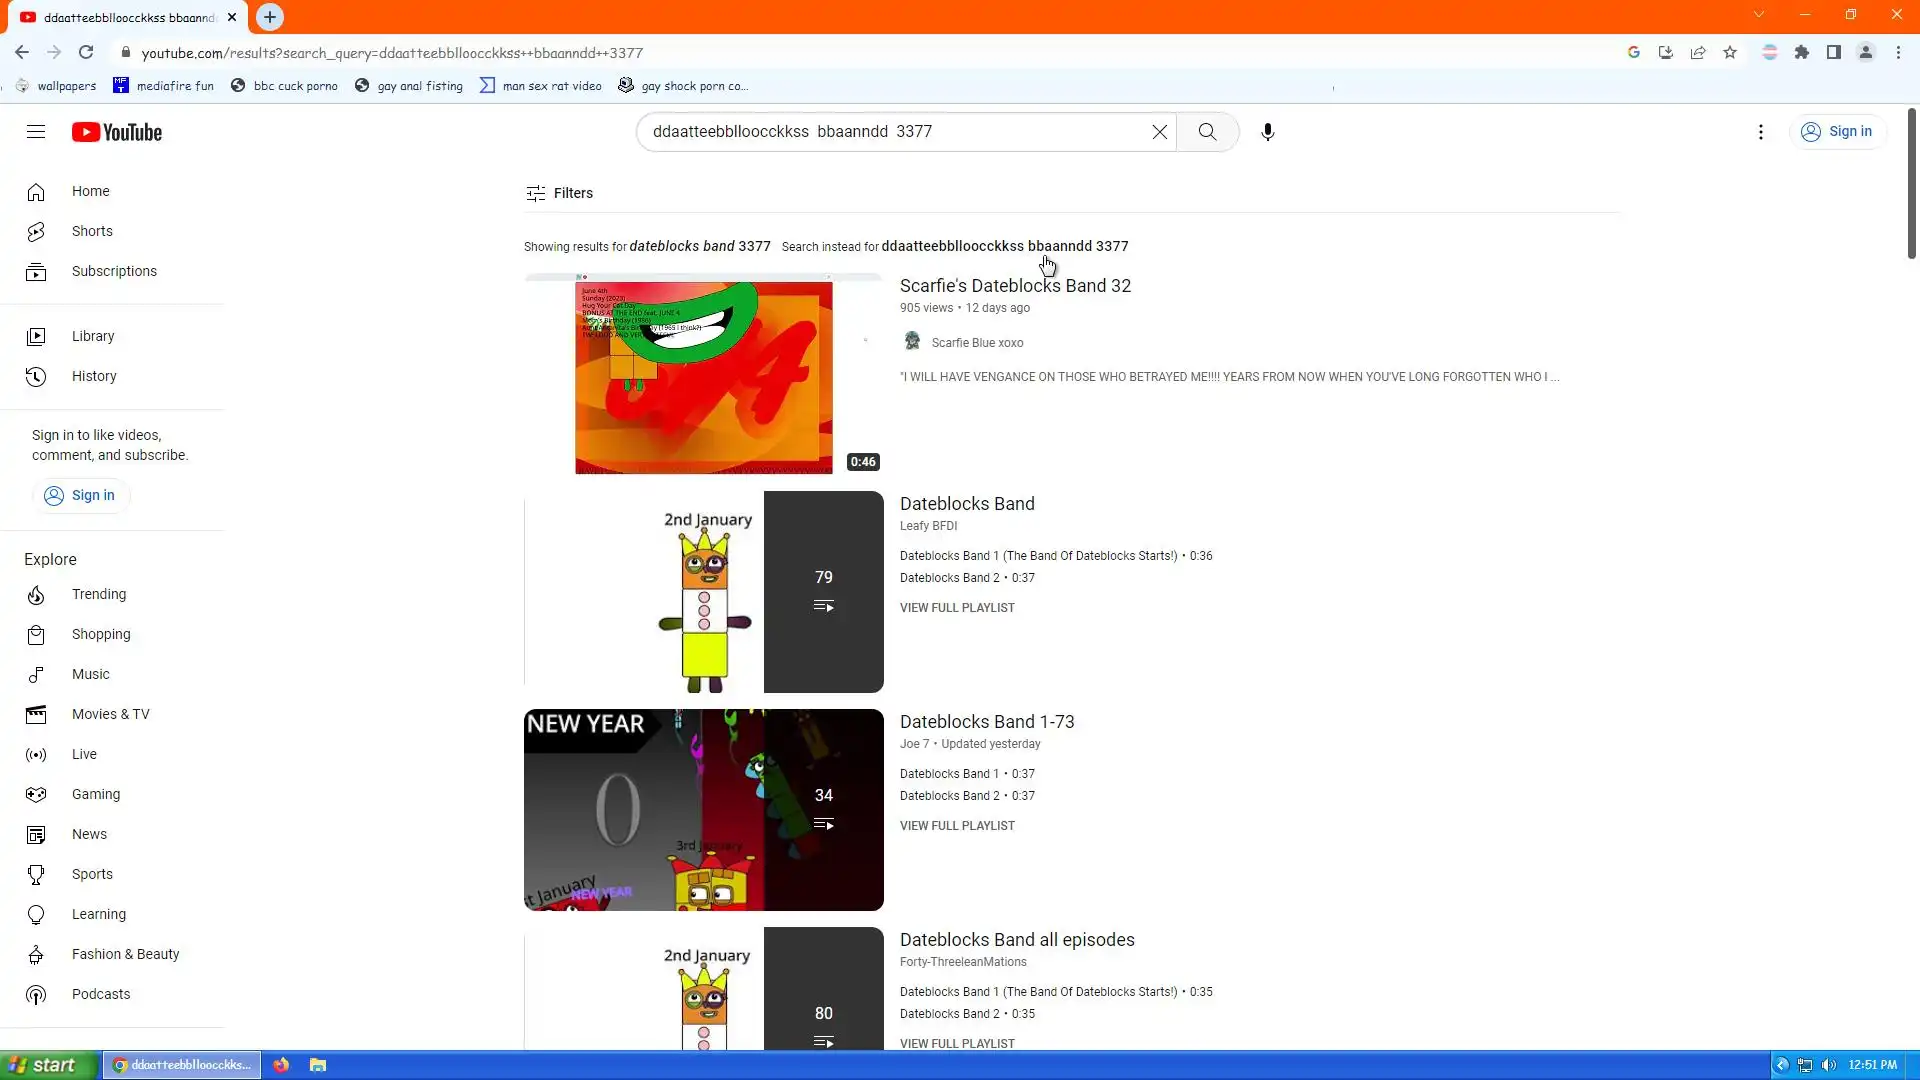Click the YouTube logo
This screenshot has width=1920, height=1080.
click(x=117, y=132)
